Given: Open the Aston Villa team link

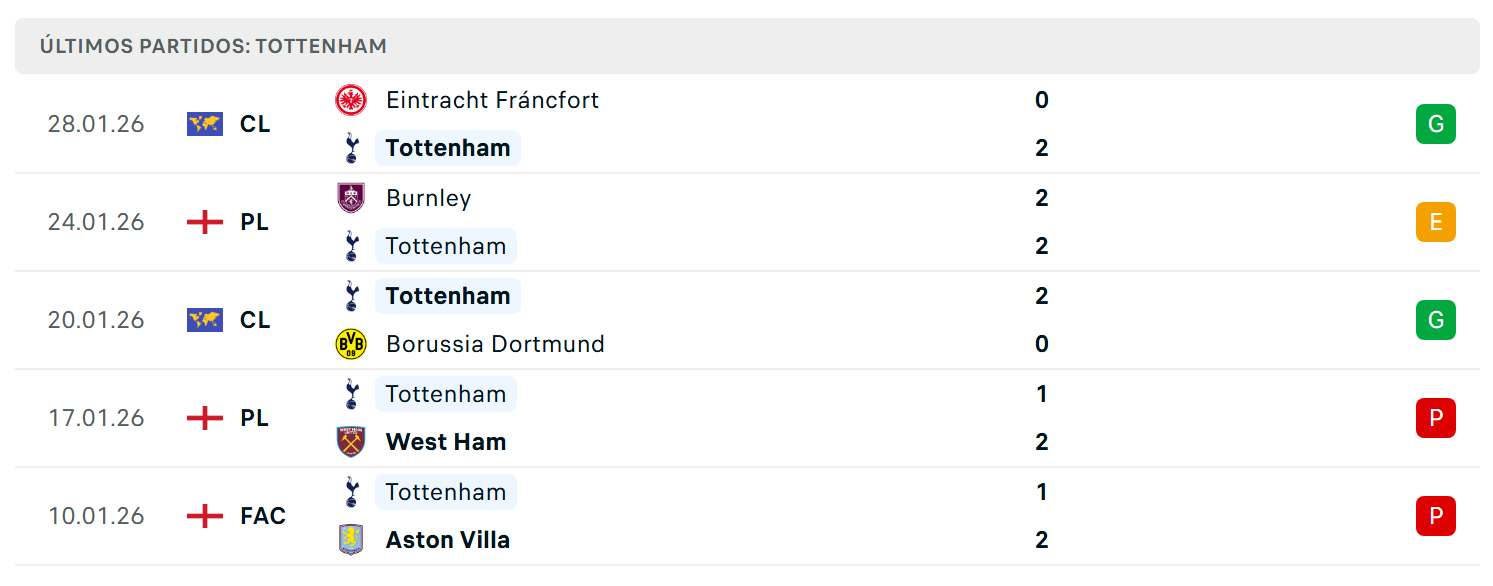Looking at the screenshot, I should click(x=448, y=540).
